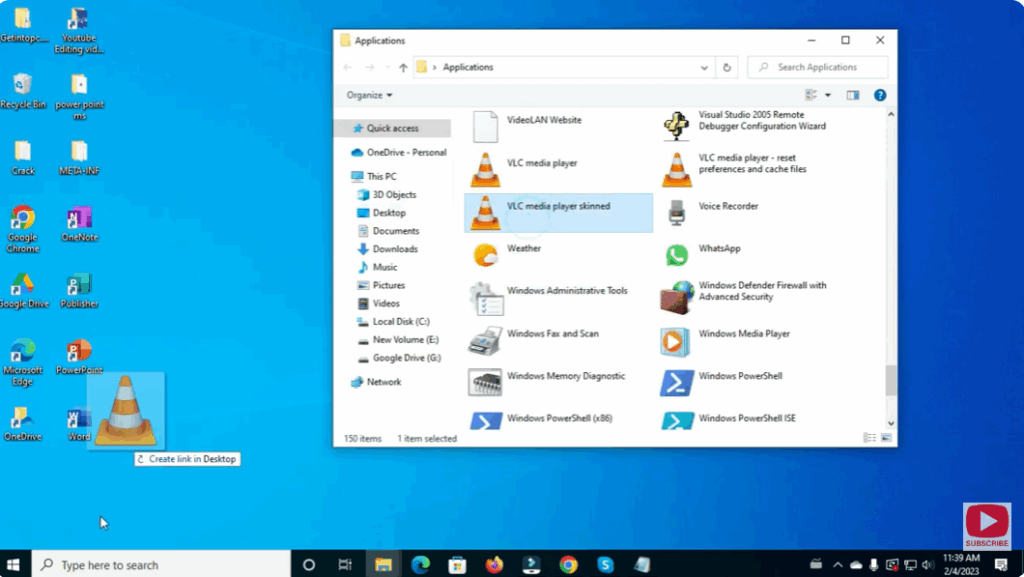
Task: Switch to large icons view in status bar
Action: coord(886,438)
